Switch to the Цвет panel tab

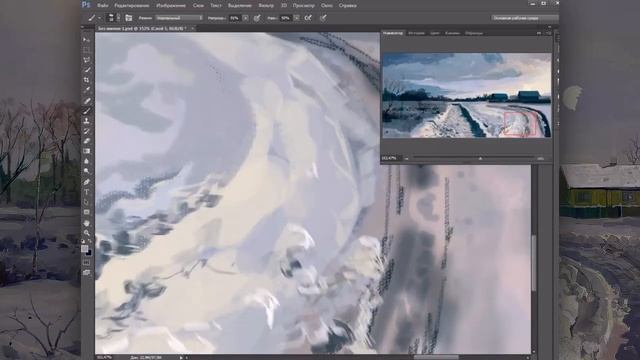tap(435, 33)
